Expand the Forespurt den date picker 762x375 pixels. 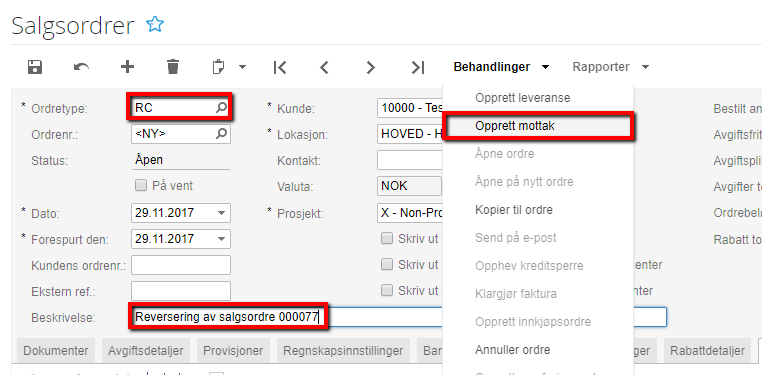pos(222,239)
